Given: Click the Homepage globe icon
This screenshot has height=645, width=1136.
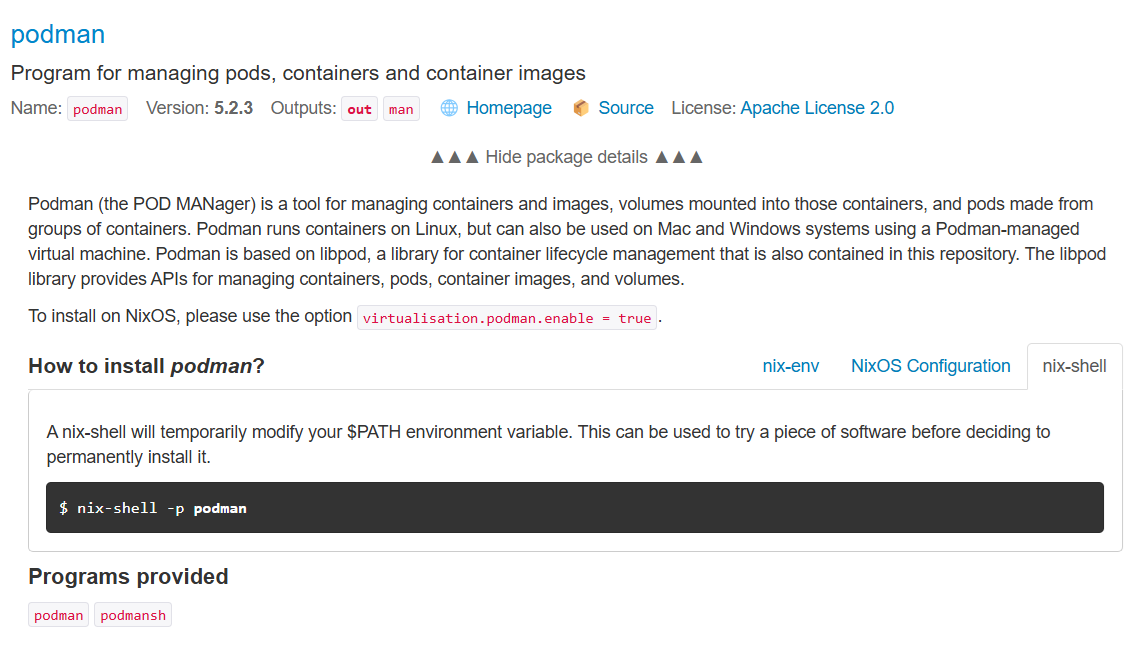Looking at the screenshot, I should [449, 108].
